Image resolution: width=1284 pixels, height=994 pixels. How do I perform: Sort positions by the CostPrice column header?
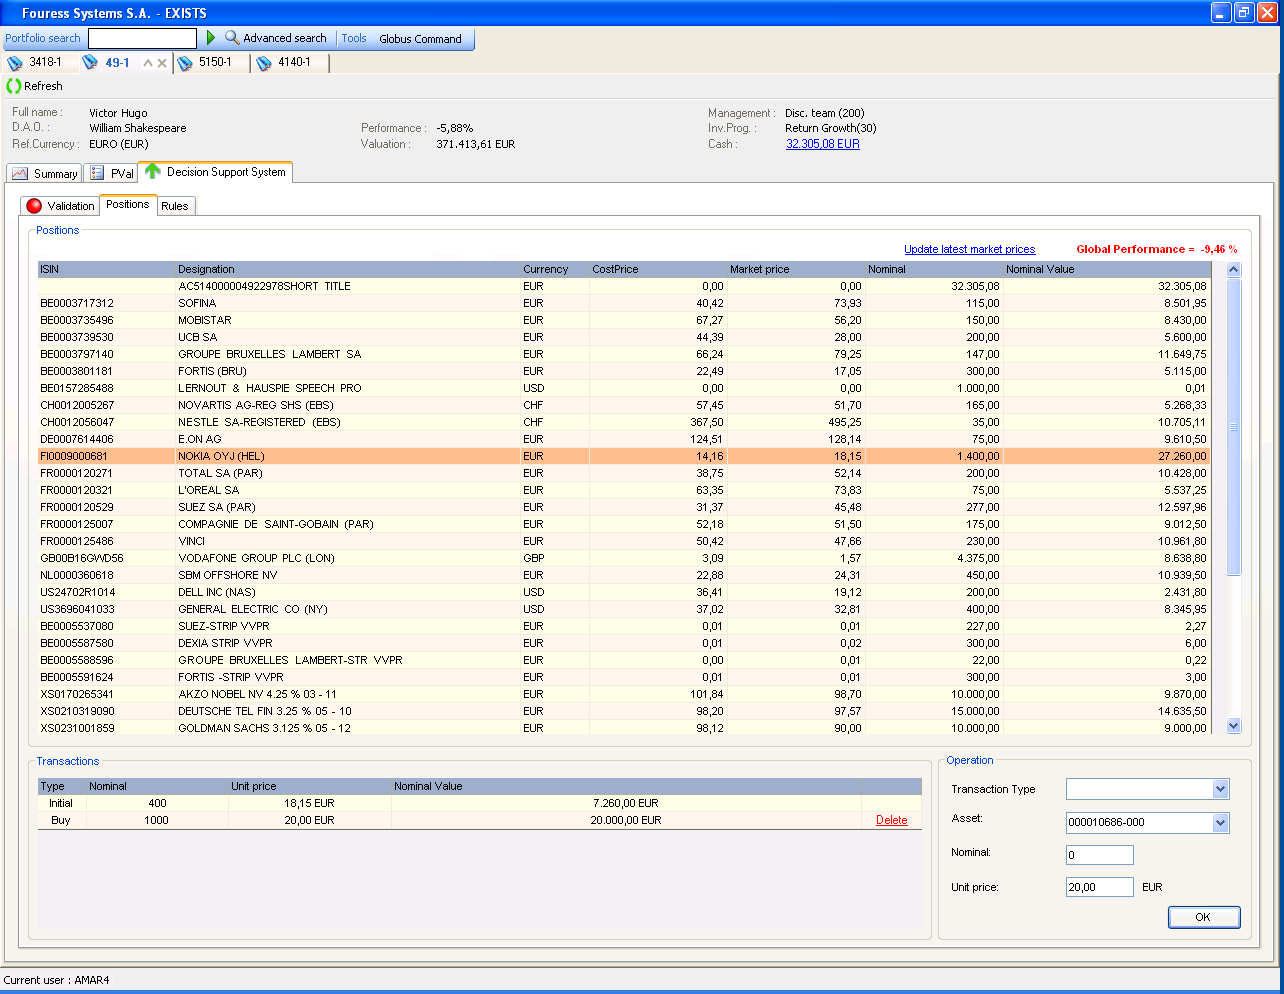point(658,269)
